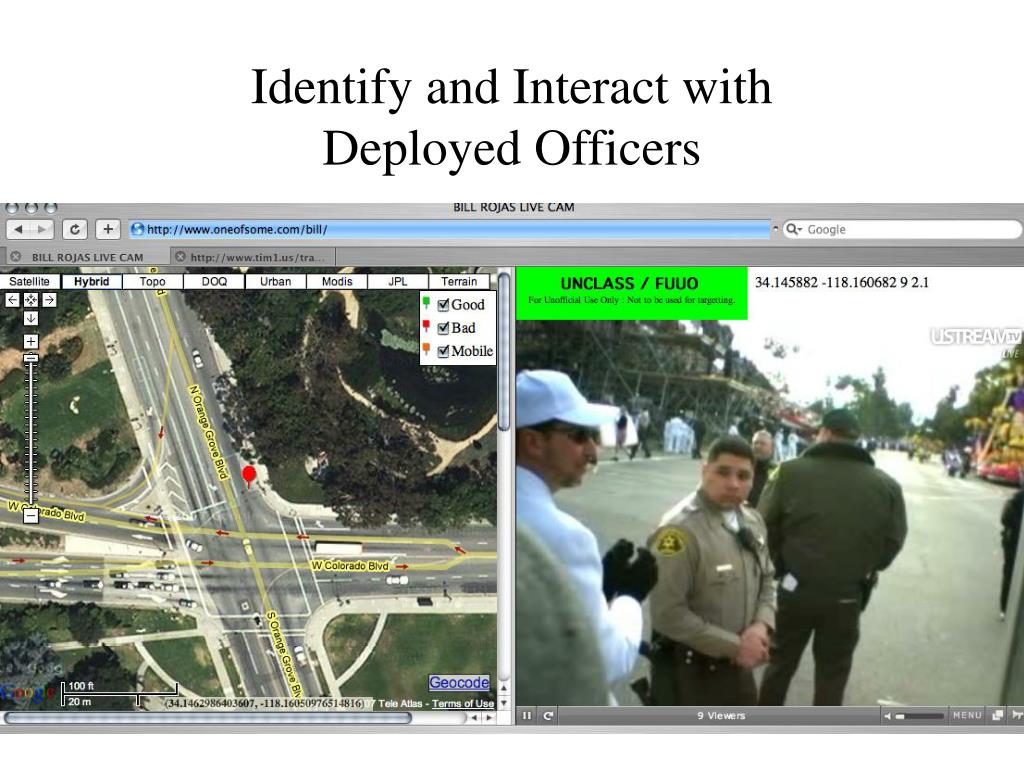The width and height of the screenshot is (1024, 768).
Task: Mute the video with speaker icon
Action: [888, 716]
